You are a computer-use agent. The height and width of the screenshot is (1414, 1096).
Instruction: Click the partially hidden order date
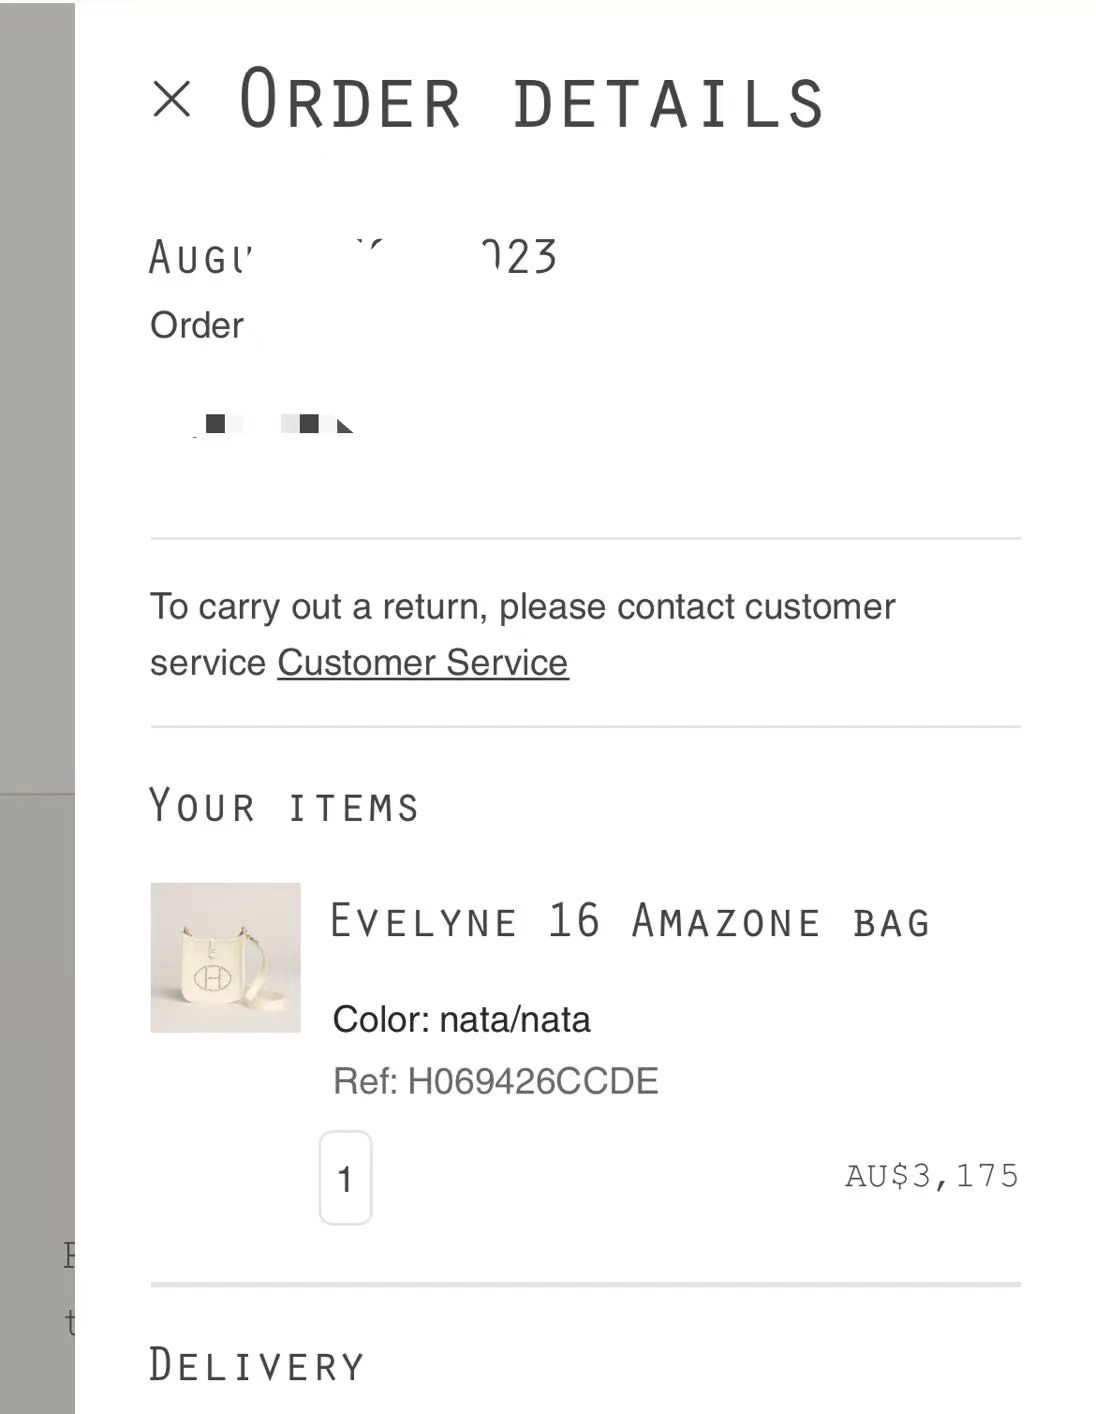[x=352, y=257]
